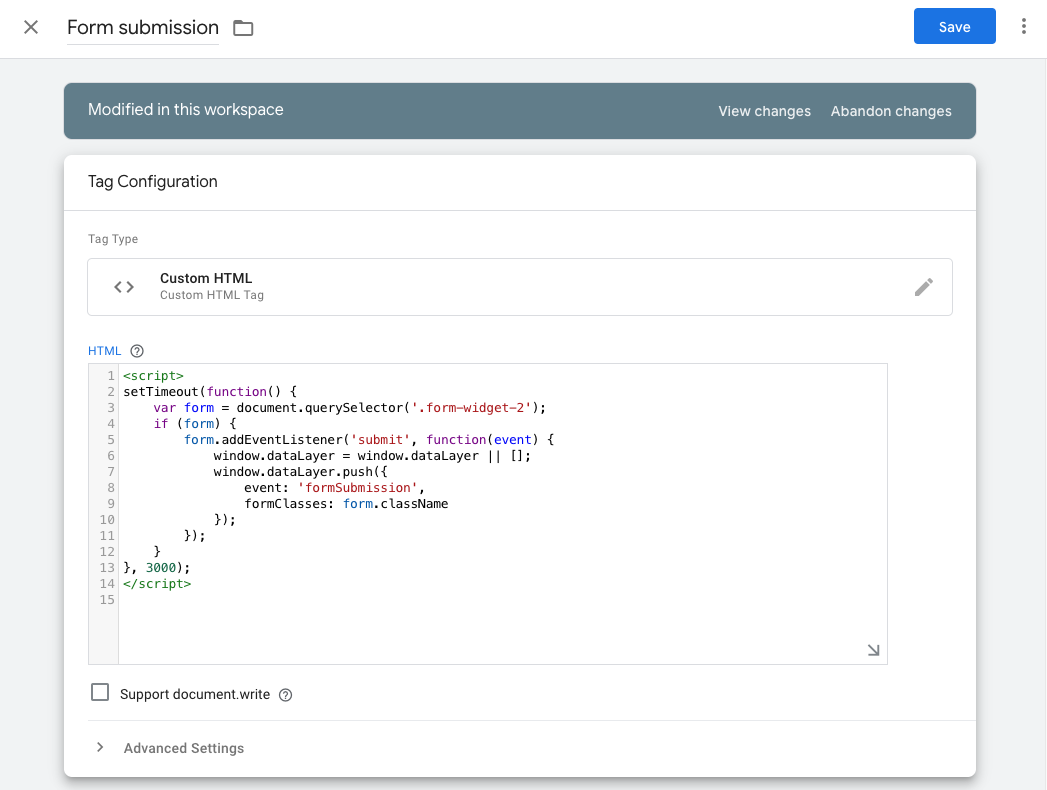
Task: Open the folder icon next to tag name
Action: [243, 28]
